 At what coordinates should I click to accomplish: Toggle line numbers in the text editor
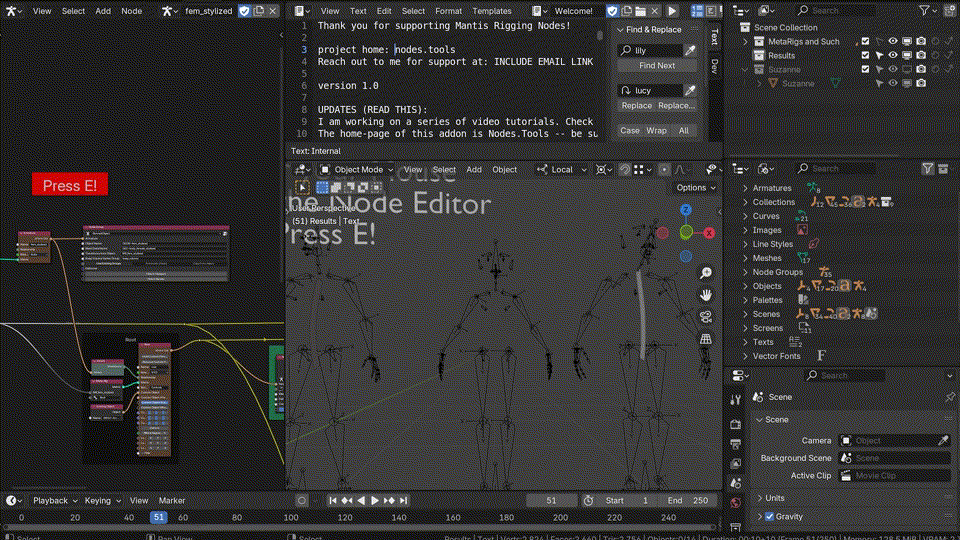pos(697,11)
